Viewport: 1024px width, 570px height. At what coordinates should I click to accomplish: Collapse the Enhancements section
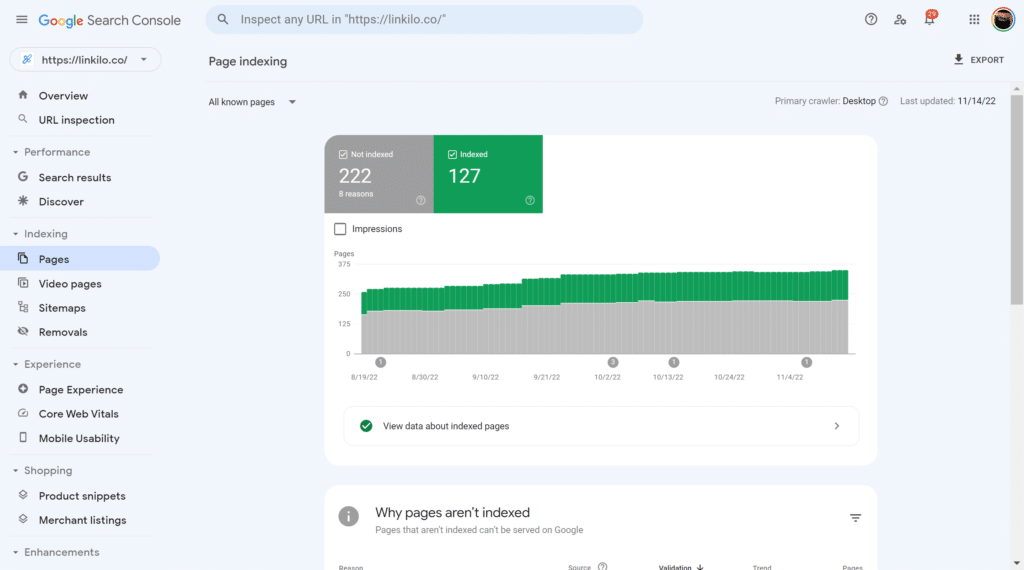[x=16, y=552]
